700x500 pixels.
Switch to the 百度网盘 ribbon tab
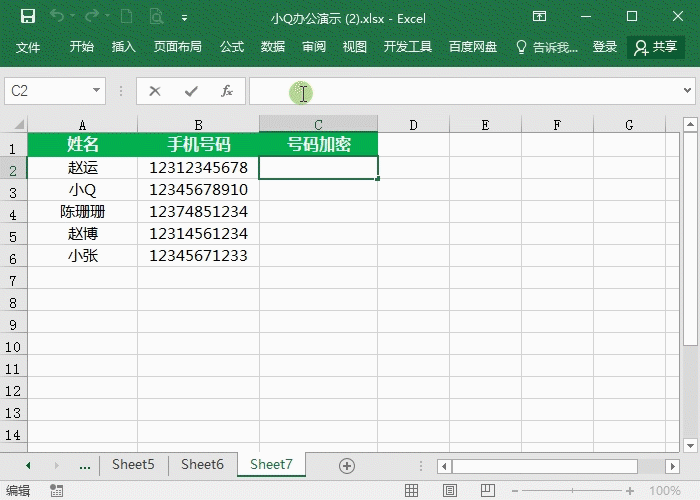point(473,46)
